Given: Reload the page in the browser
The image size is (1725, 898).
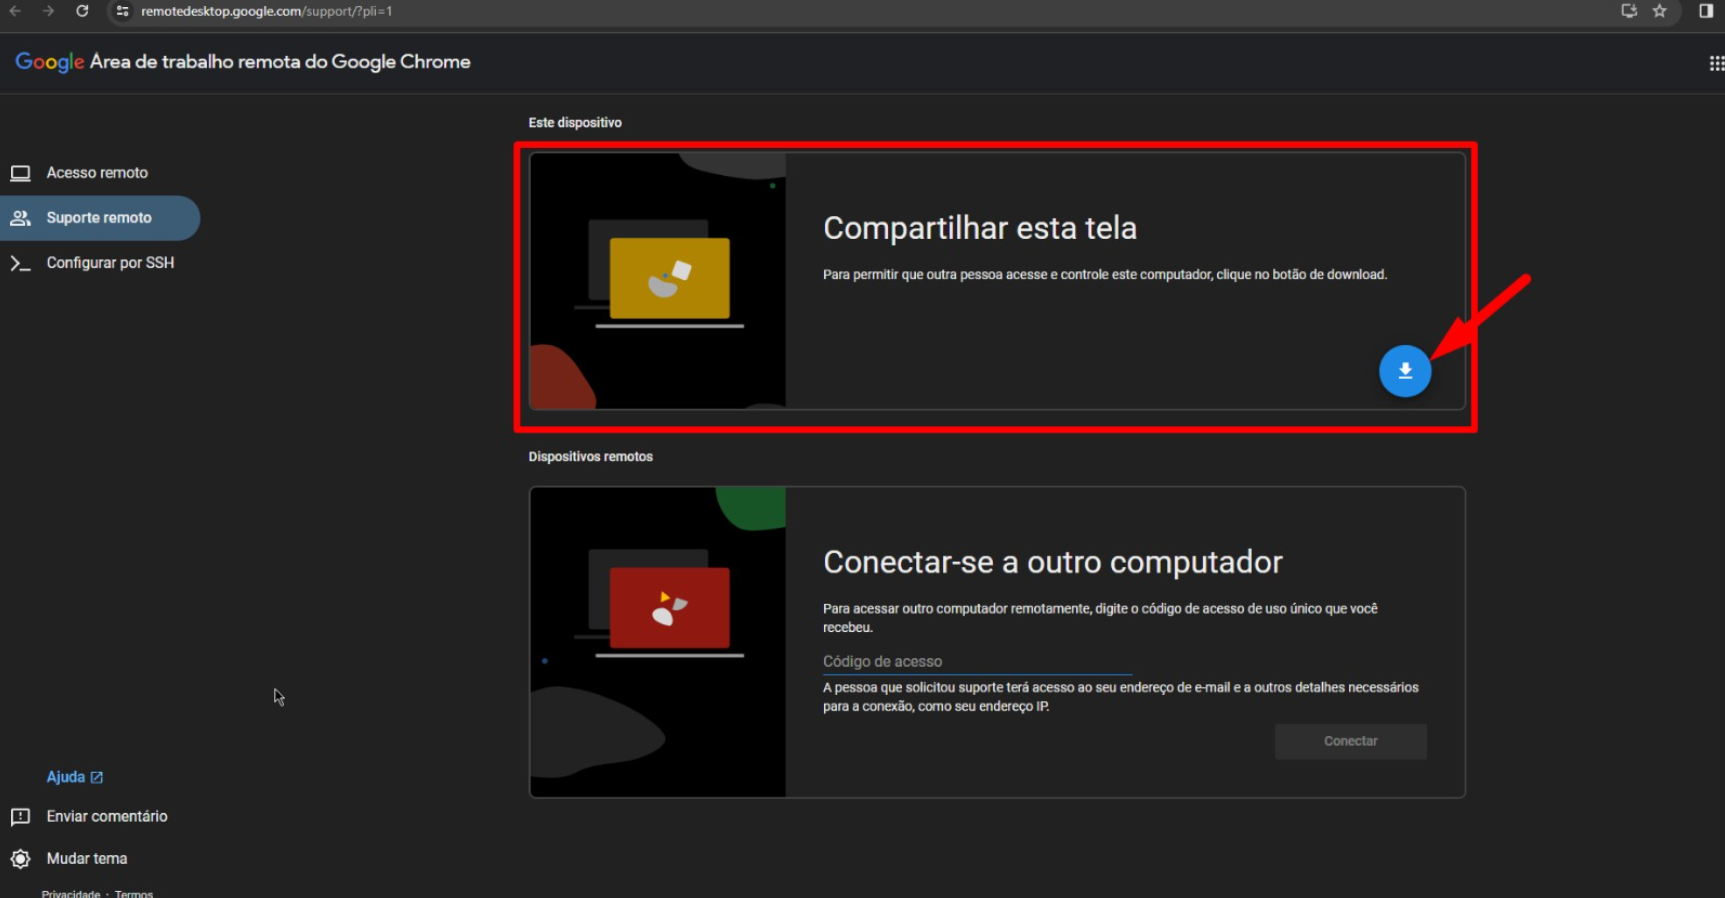Looking at the screenshot, I should 82,11.
